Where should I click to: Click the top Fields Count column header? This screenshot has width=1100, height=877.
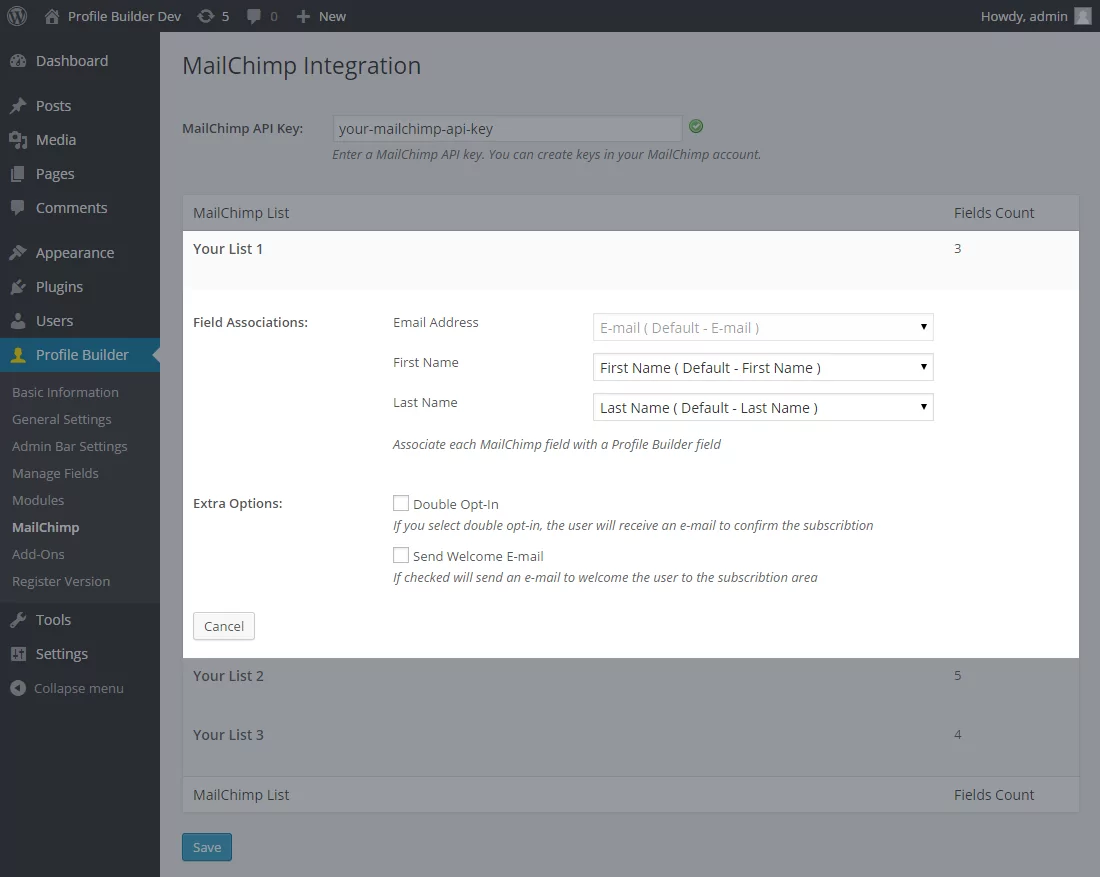tap(993, 213)
